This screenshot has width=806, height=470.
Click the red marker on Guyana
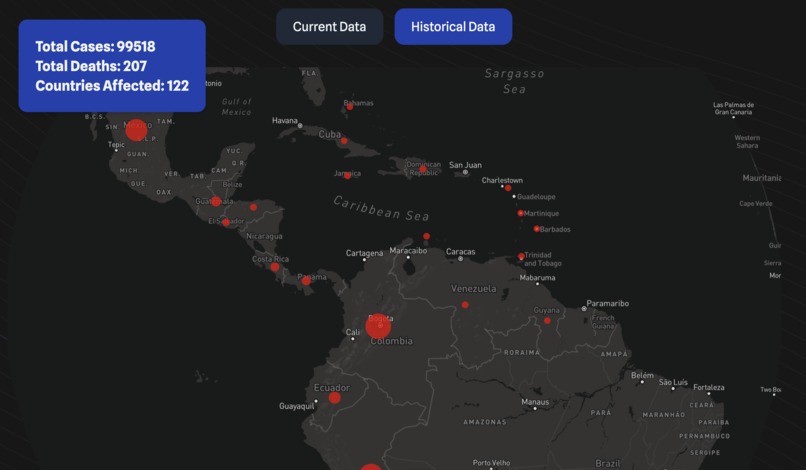pyautogui.click(x=547, y=320)
